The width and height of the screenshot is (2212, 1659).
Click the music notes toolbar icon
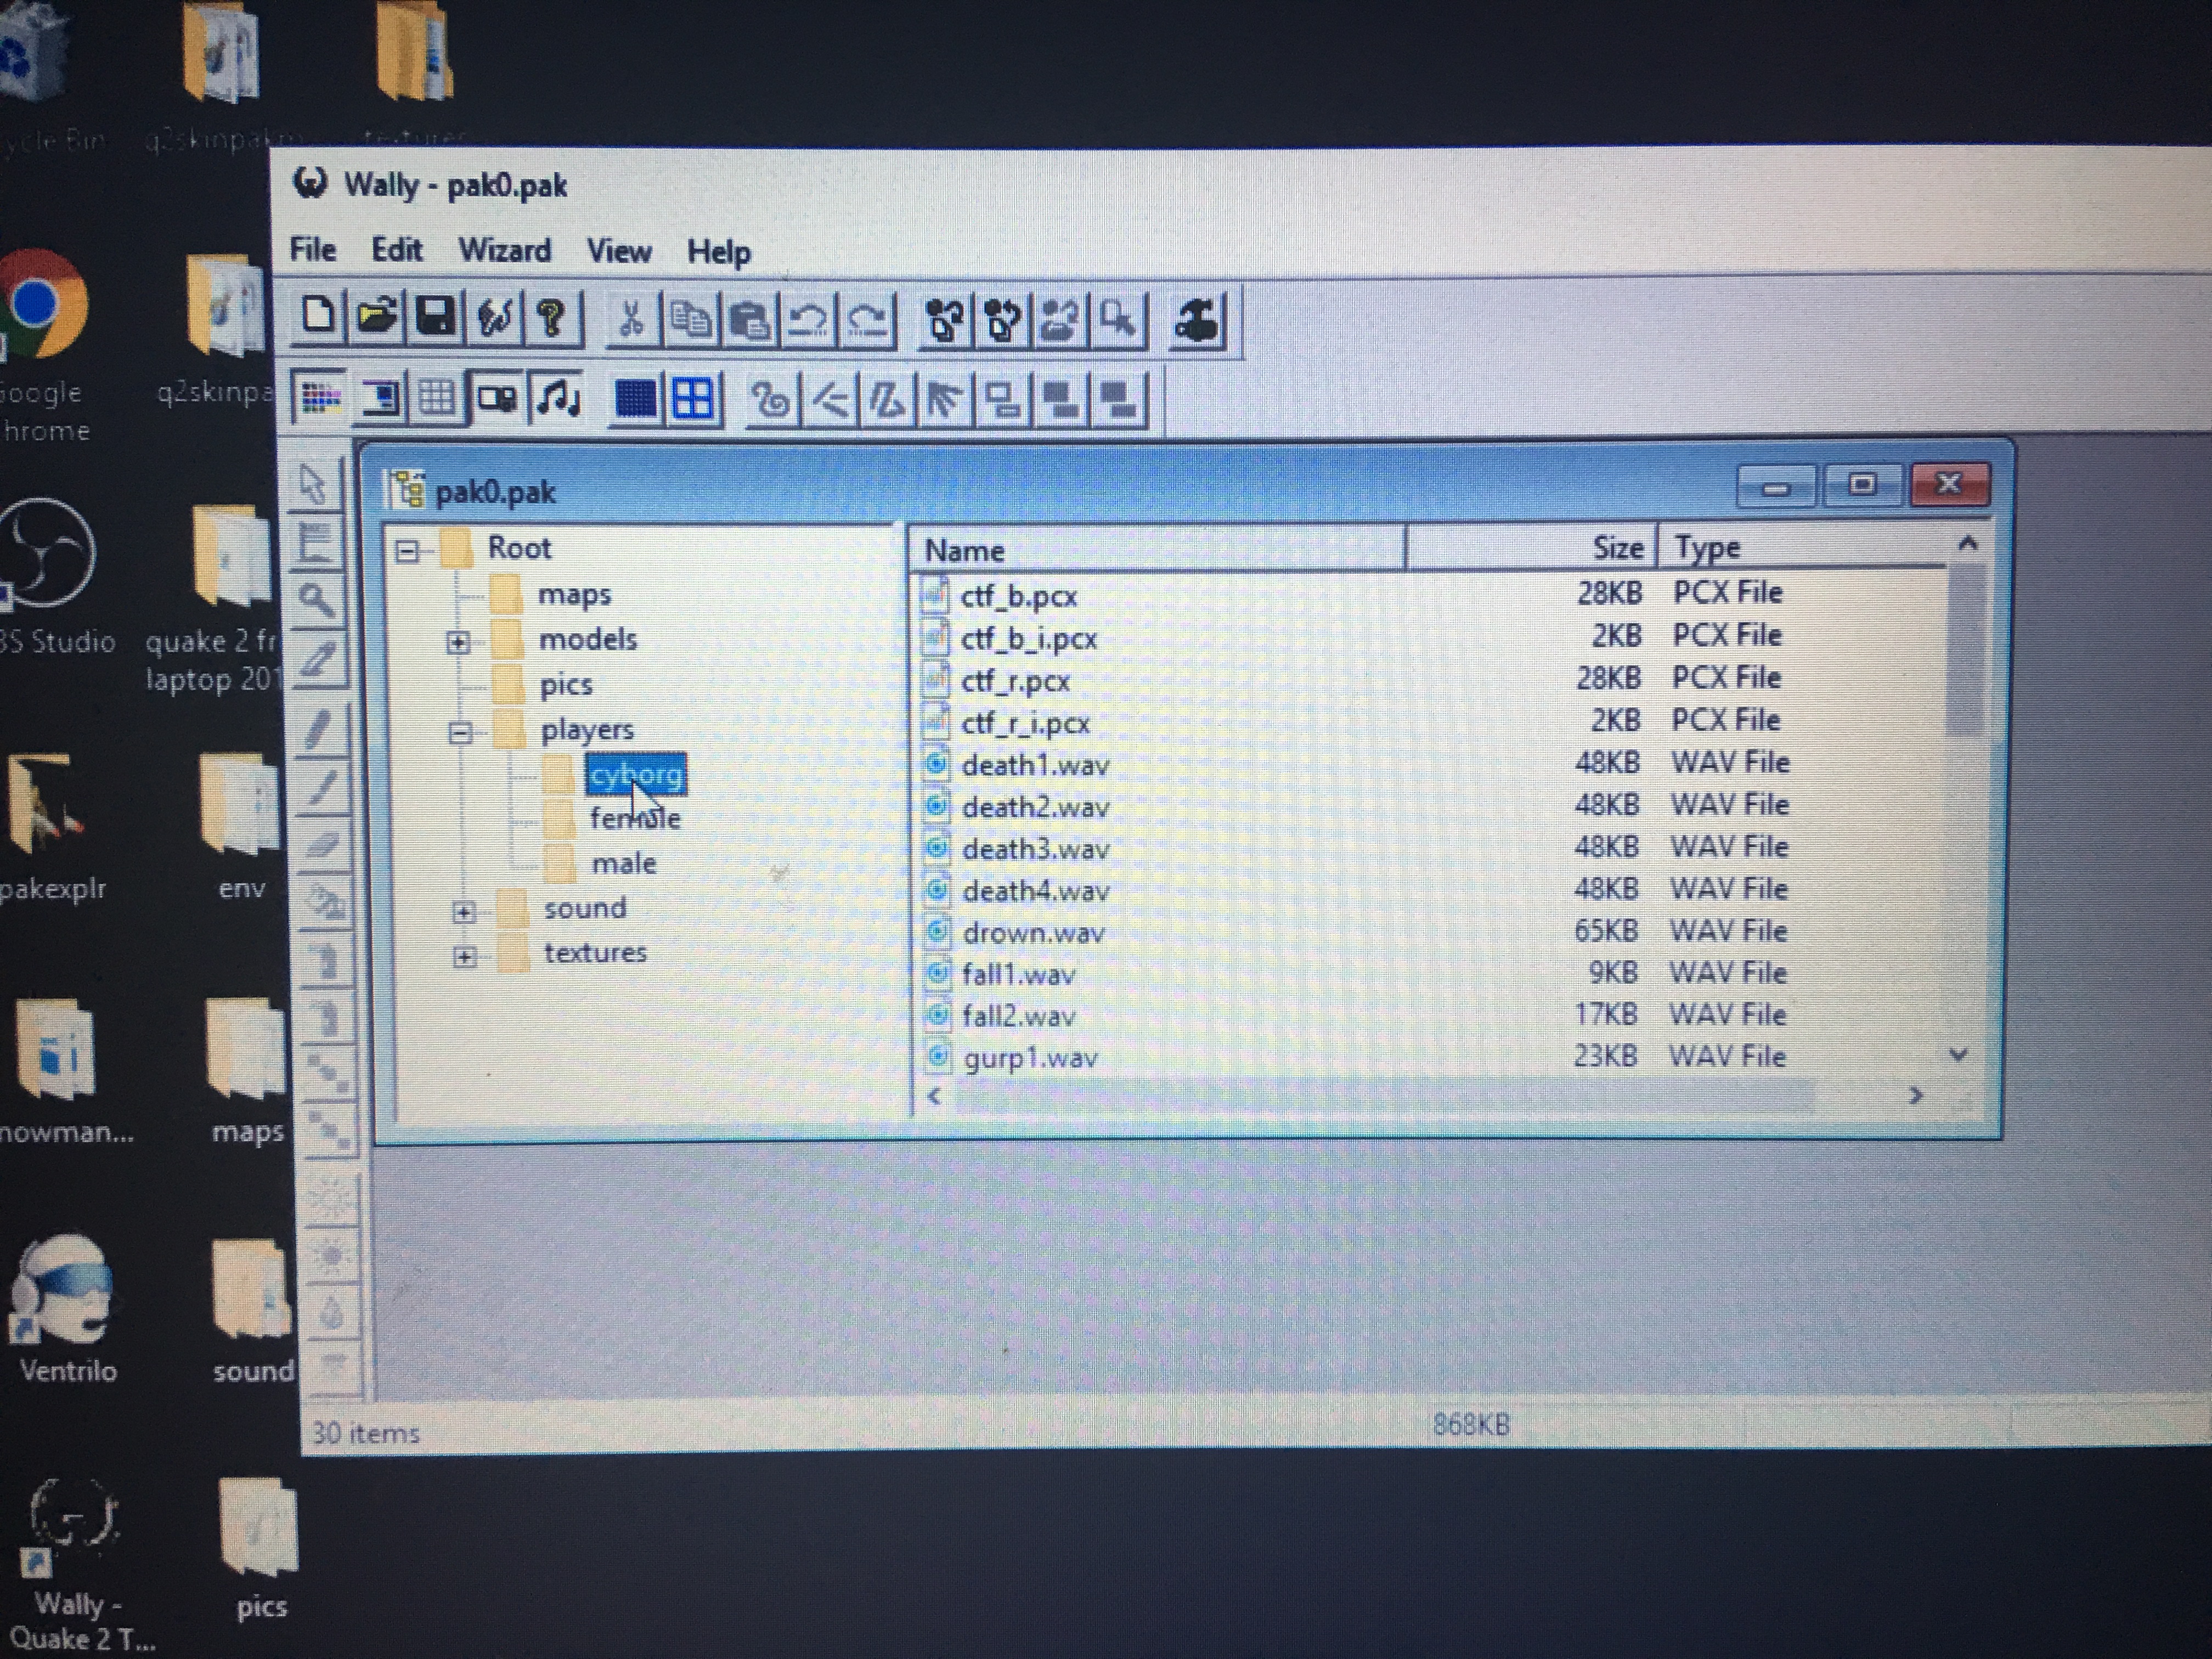tap(558, 399)
